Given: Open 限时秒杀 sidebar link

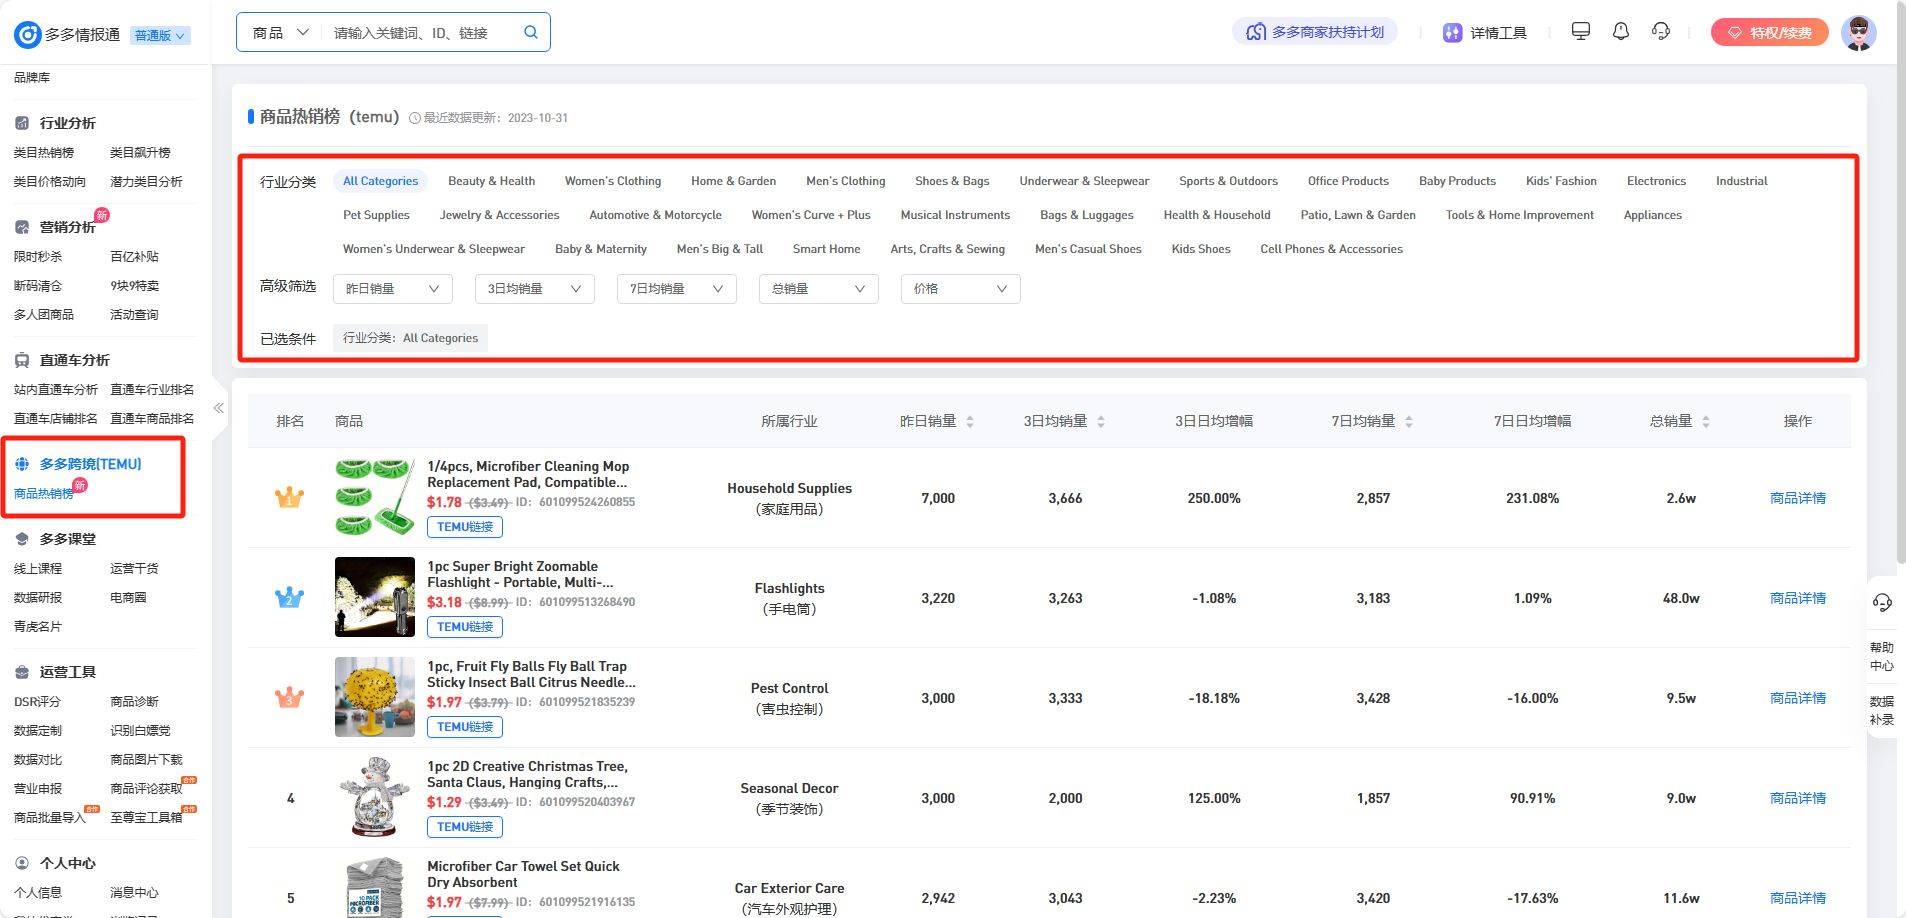Looking at the screenshot, I should click(37, 257).
